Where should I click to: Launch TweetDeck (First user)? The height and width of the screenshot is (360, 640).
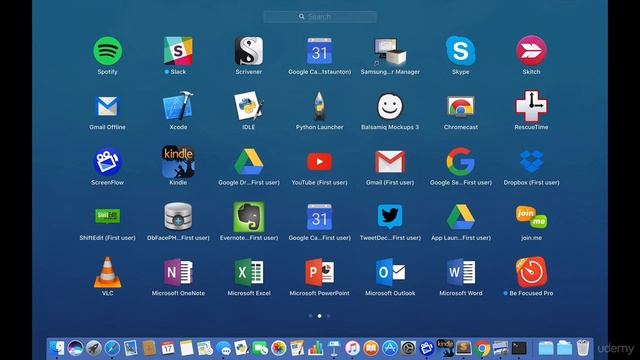(x=390, y=216)
